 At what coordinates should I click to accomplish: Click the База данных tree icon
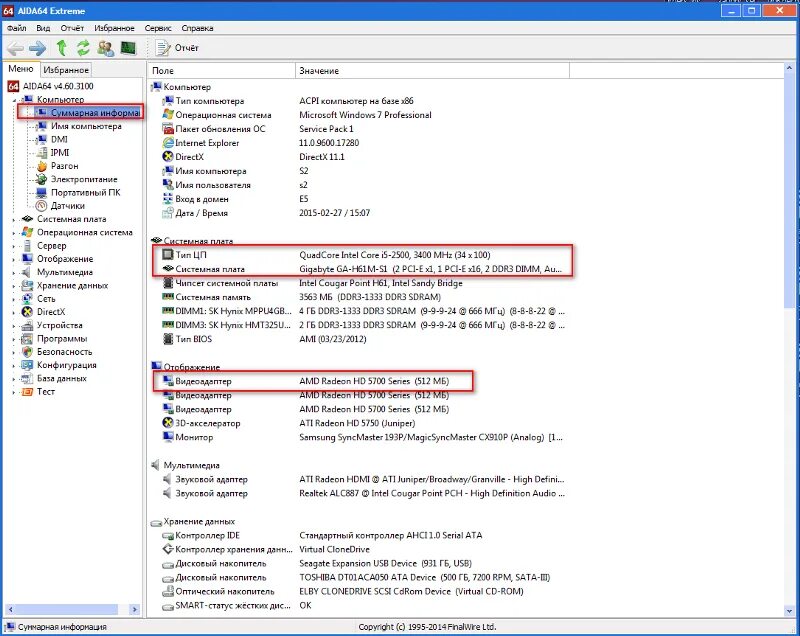(27, 378)
